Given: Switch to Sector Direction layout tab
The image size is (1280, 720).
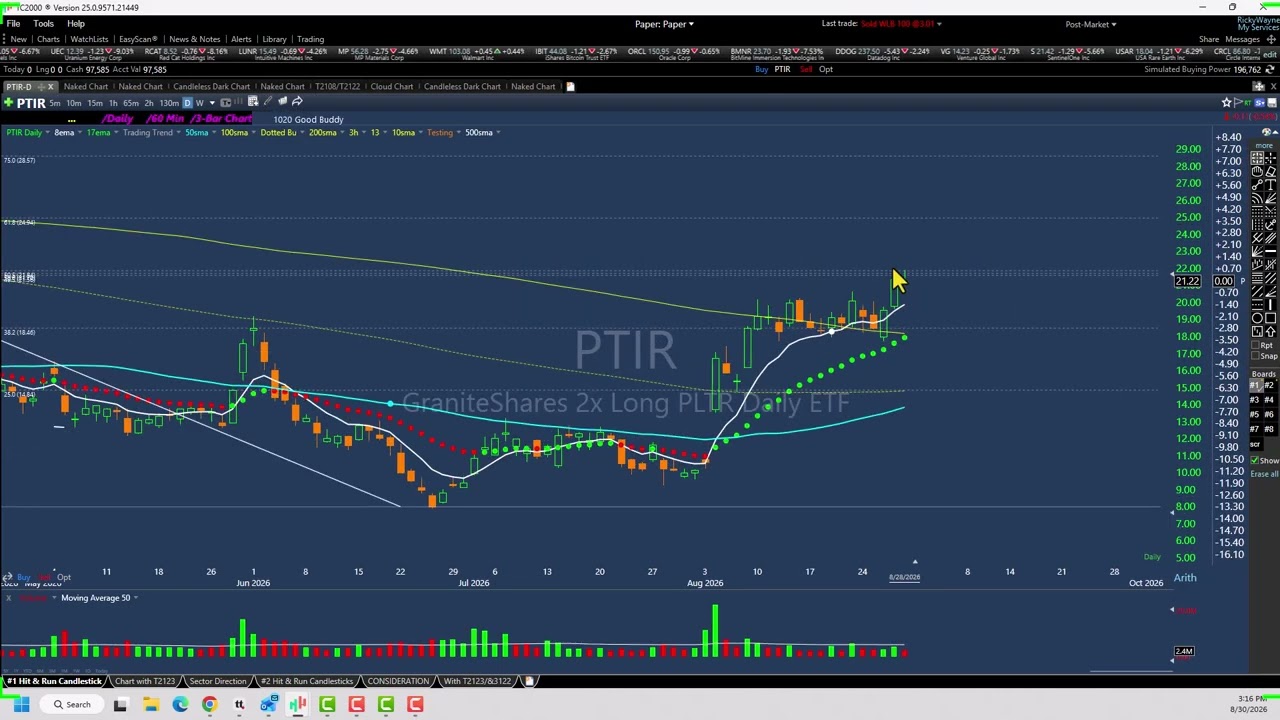Looking at the screenshot, I should click(217, 681).
